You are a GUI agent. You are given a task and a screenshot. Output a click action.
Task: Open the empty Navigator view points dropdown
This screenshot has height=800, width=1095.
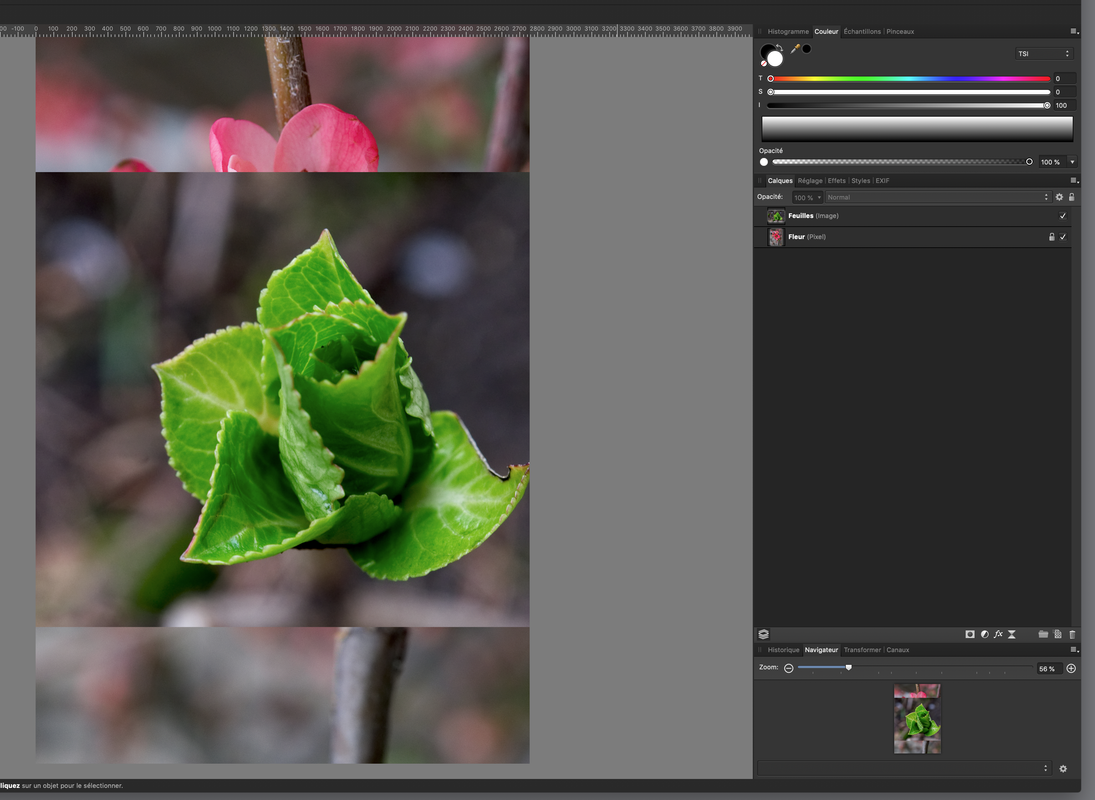pyautogui.click(x=904, y=769)
